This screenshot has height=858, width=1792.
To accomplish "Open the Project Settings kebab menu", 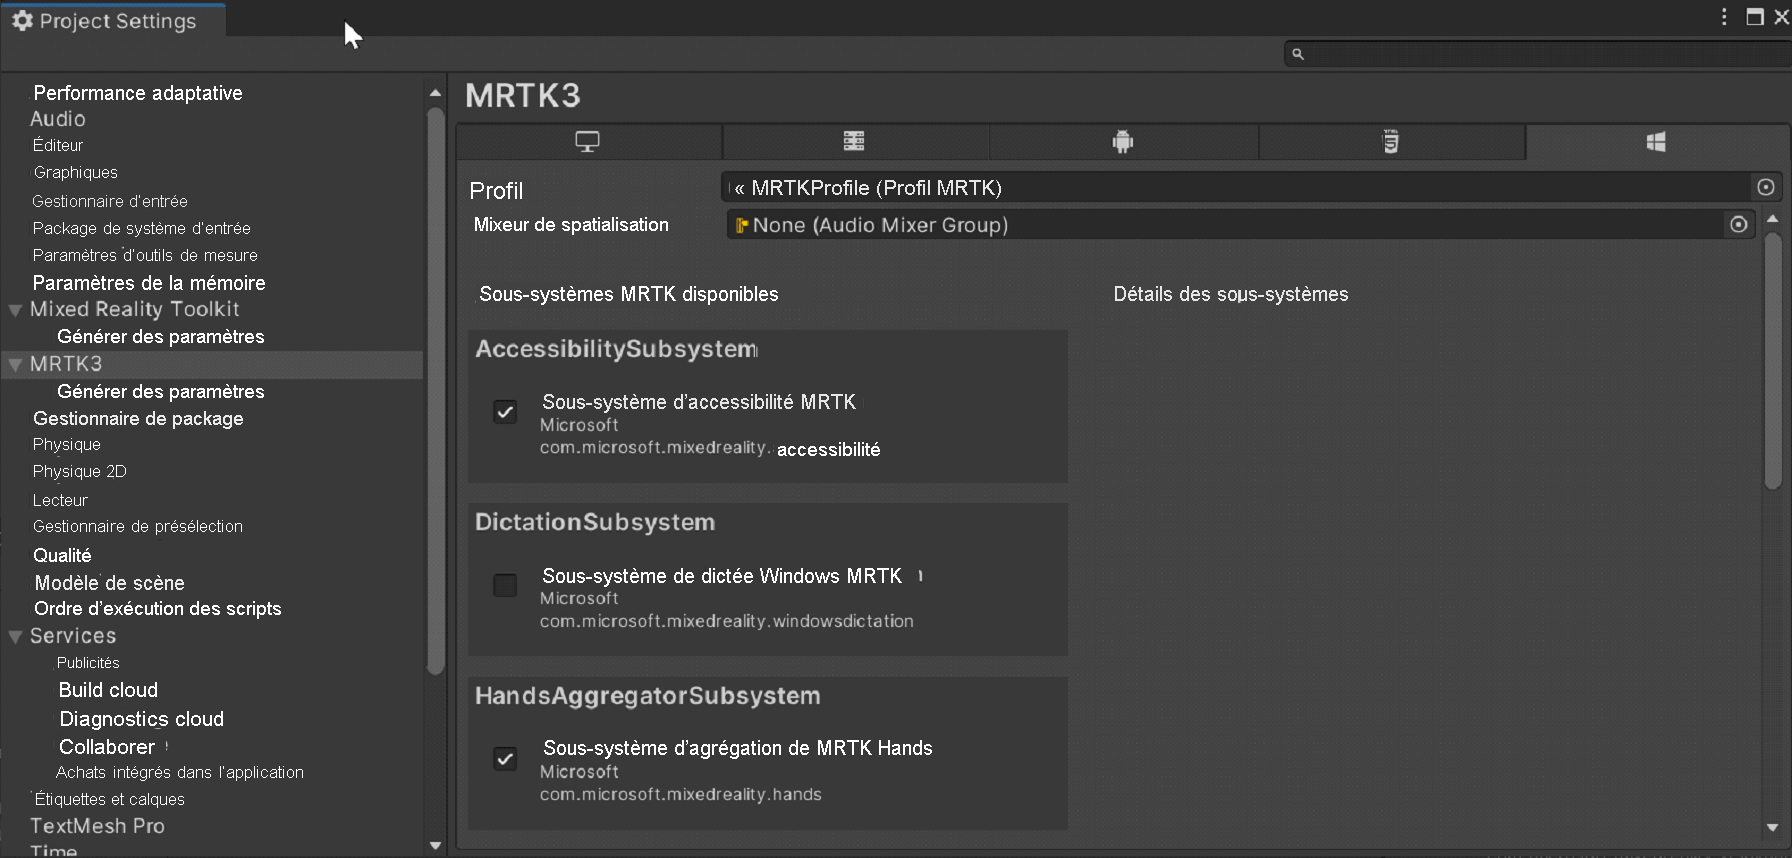I will [x=1724, y=17].
